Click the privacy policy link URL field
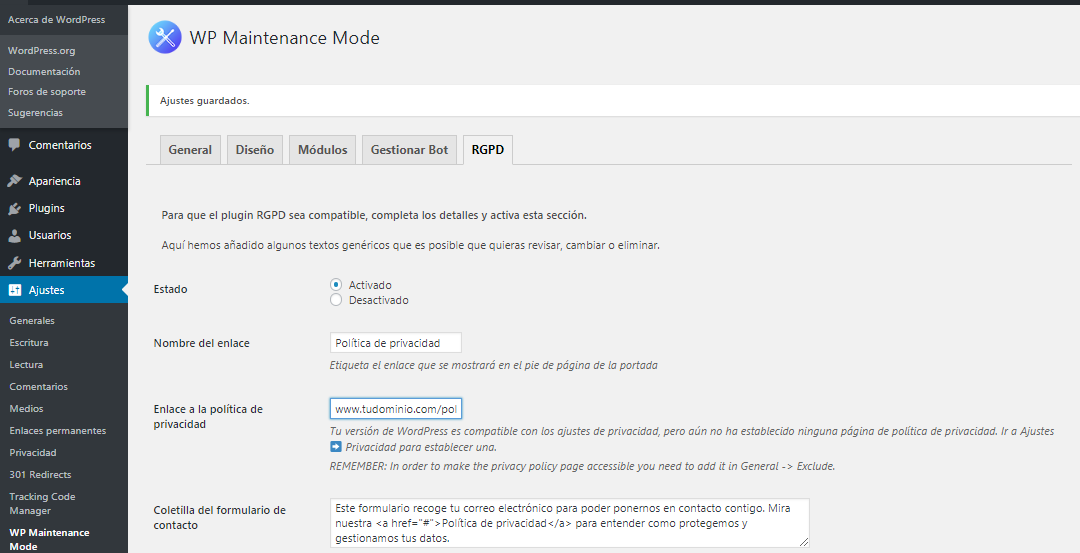 pos(395,408)
